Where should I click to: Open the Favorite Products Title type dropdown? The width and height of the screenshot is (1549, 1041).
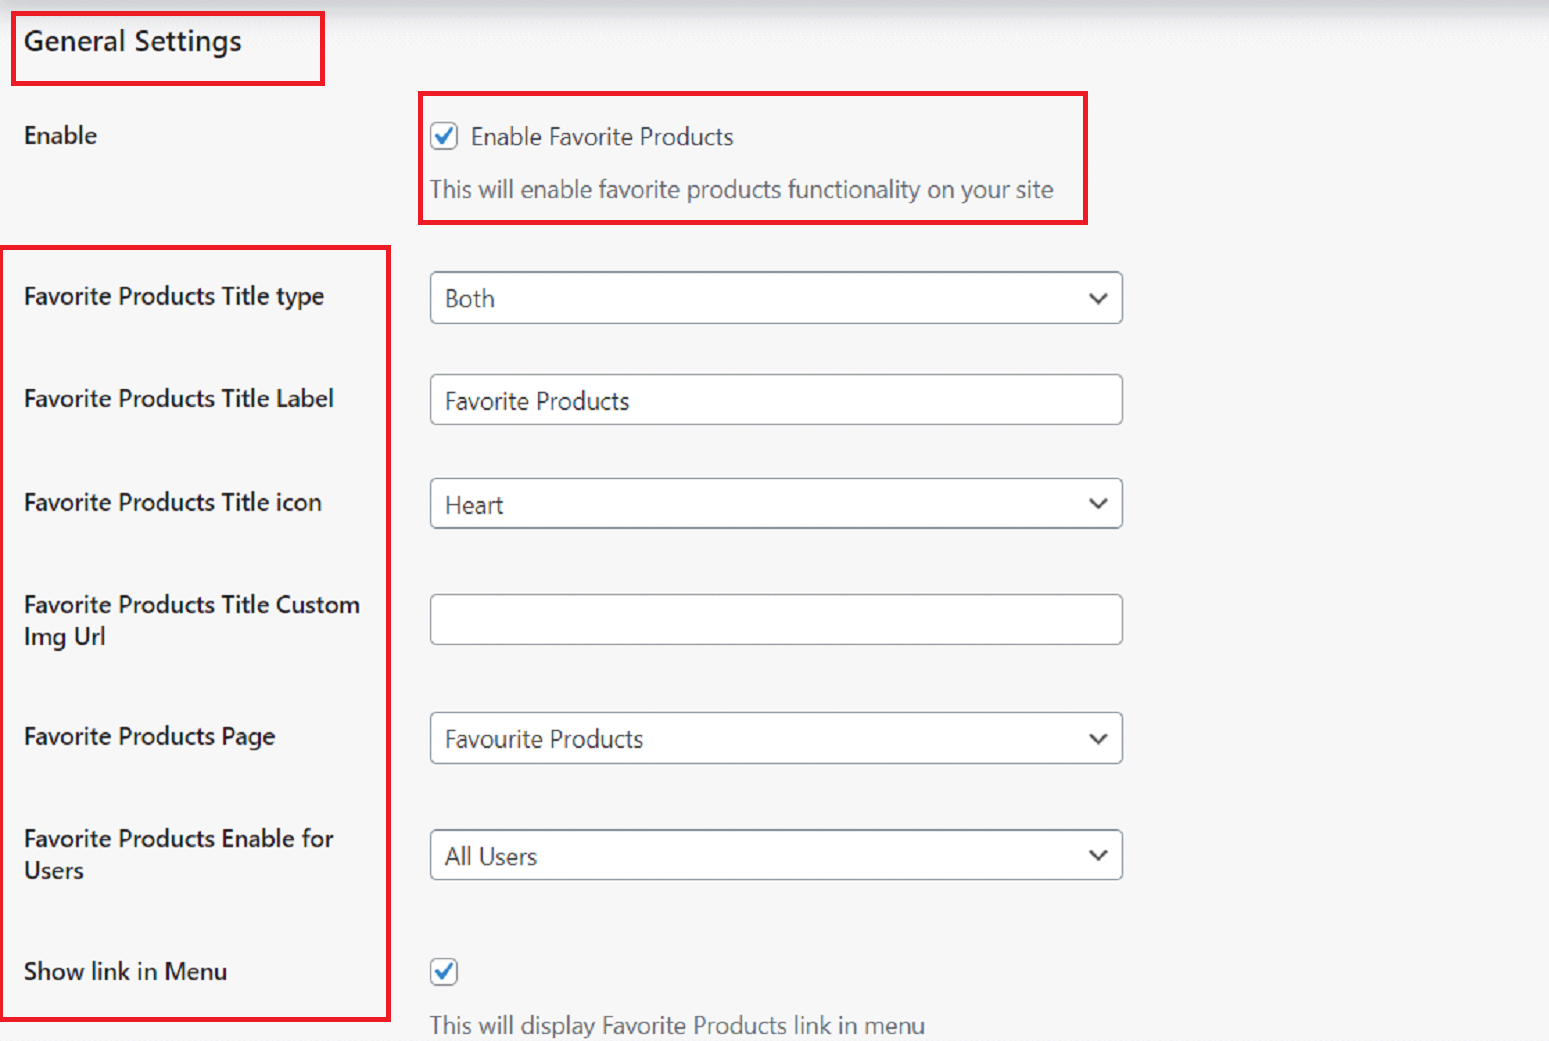tap(776, 298)
